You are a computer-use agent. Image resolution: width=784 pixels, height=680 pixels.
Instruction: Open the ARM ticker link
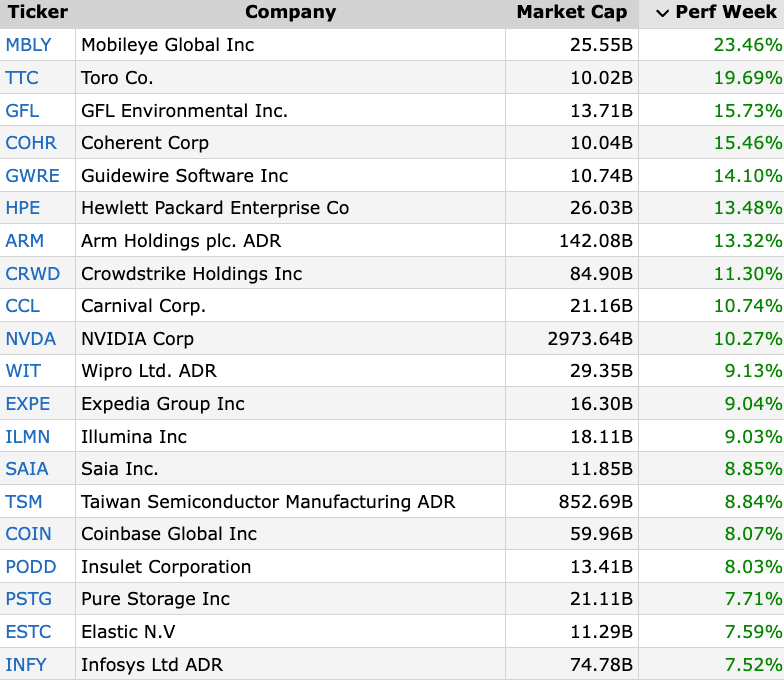coord(25,241)
